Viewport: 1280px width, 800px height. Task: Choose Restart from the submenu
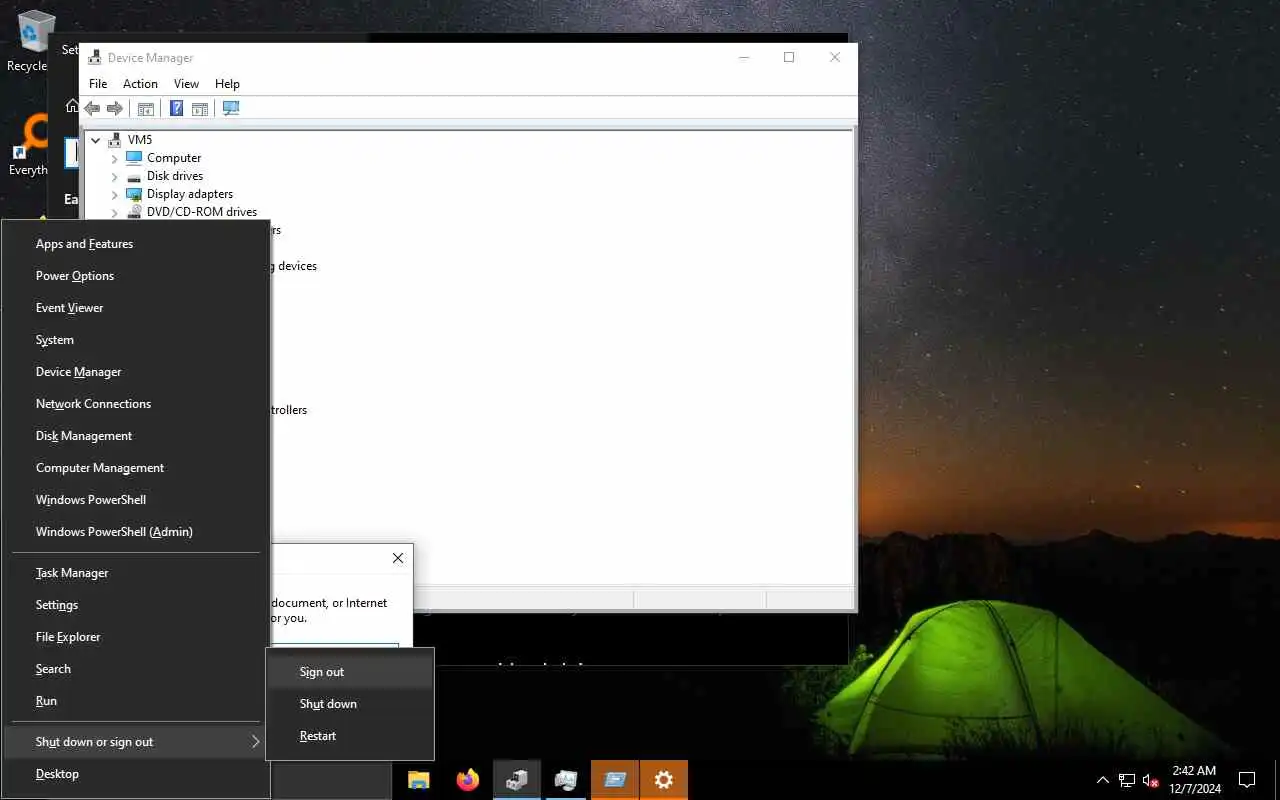pos(350,736)
